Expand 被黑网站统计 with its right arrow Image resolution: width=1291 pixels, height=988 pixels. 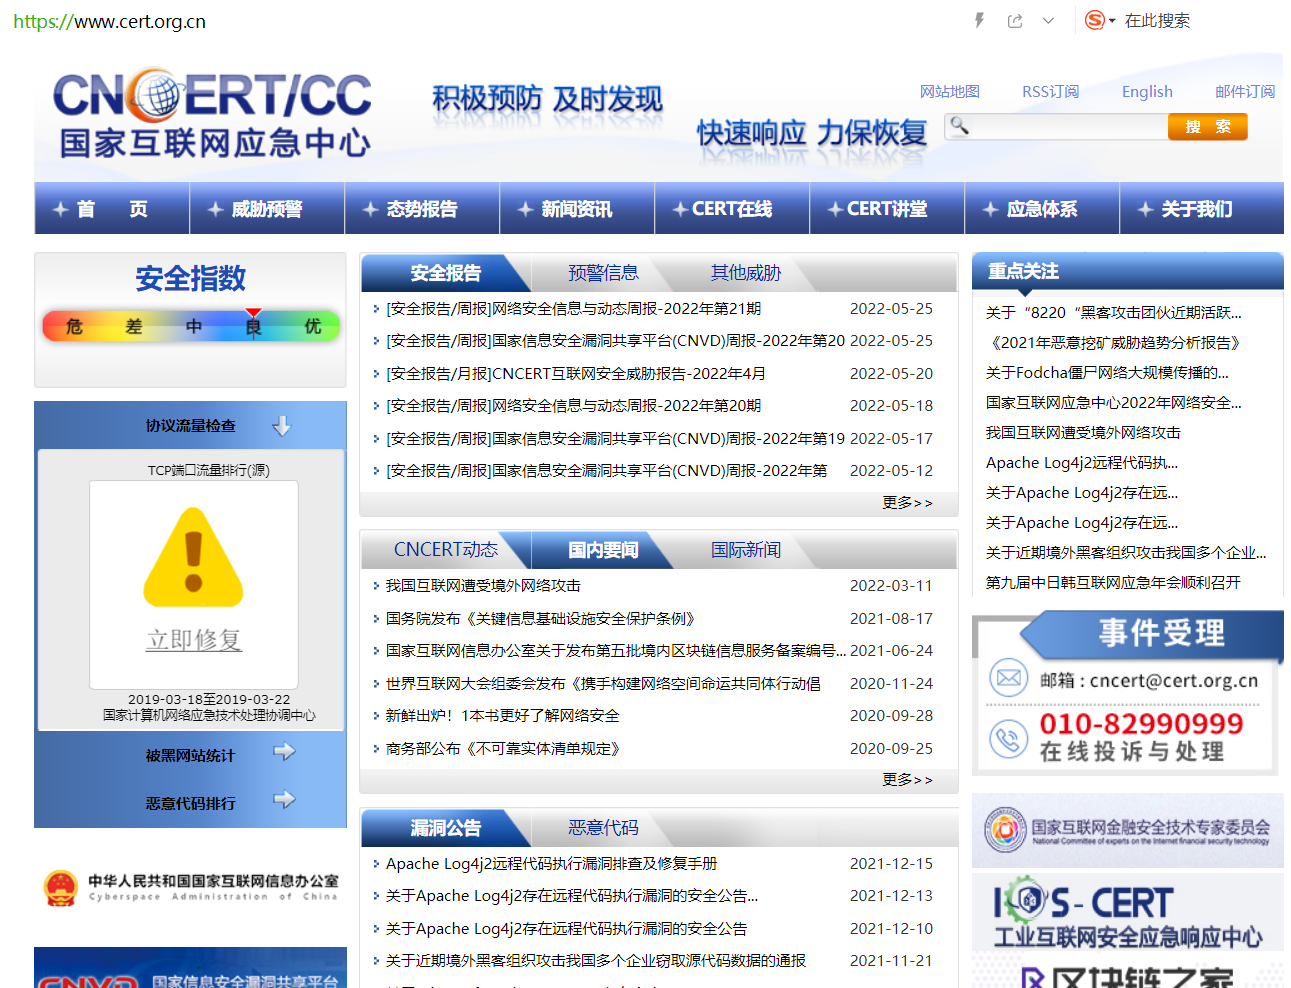coord(284,751)
